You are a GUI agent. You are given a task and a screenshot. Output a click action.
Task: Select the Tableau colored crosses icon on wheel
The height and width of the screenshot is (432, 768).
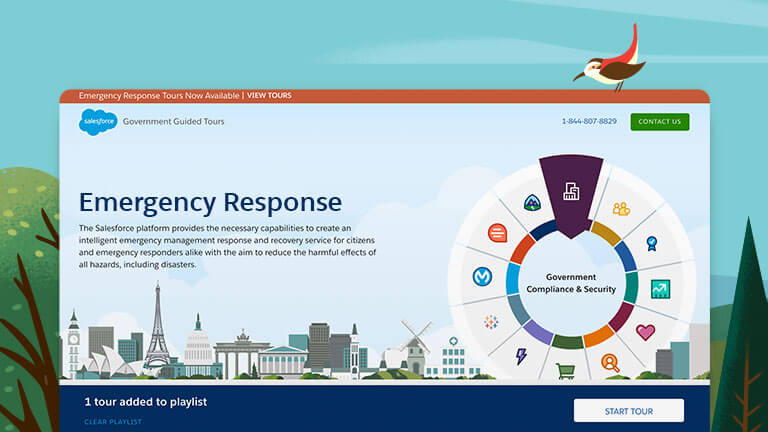tap(491, 322)
